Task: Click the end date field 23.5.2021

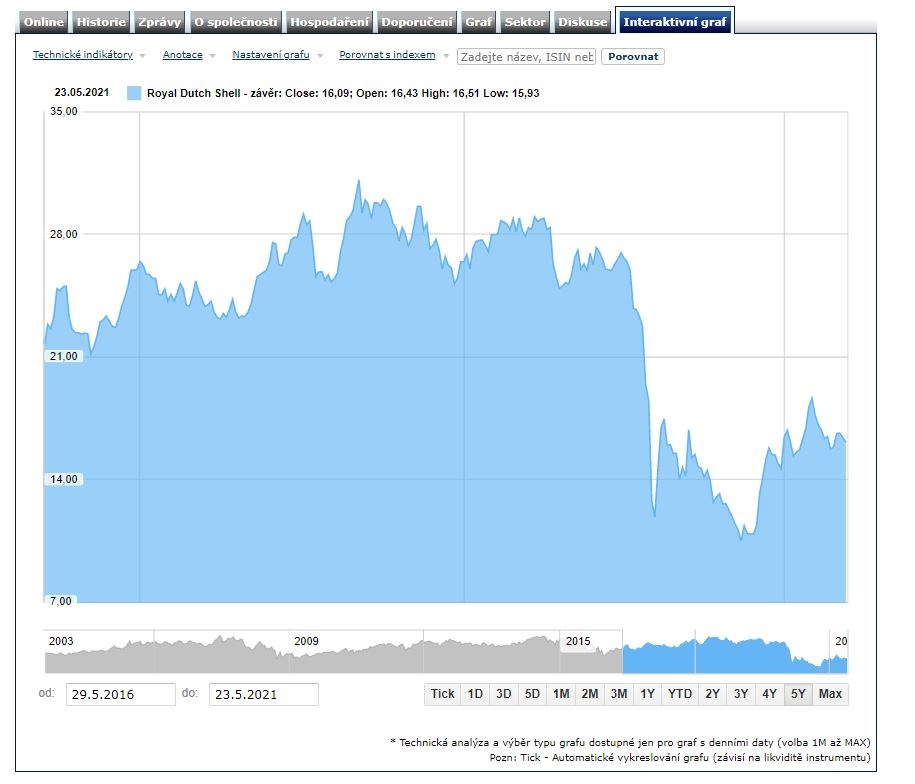Action: pos(263,694)
